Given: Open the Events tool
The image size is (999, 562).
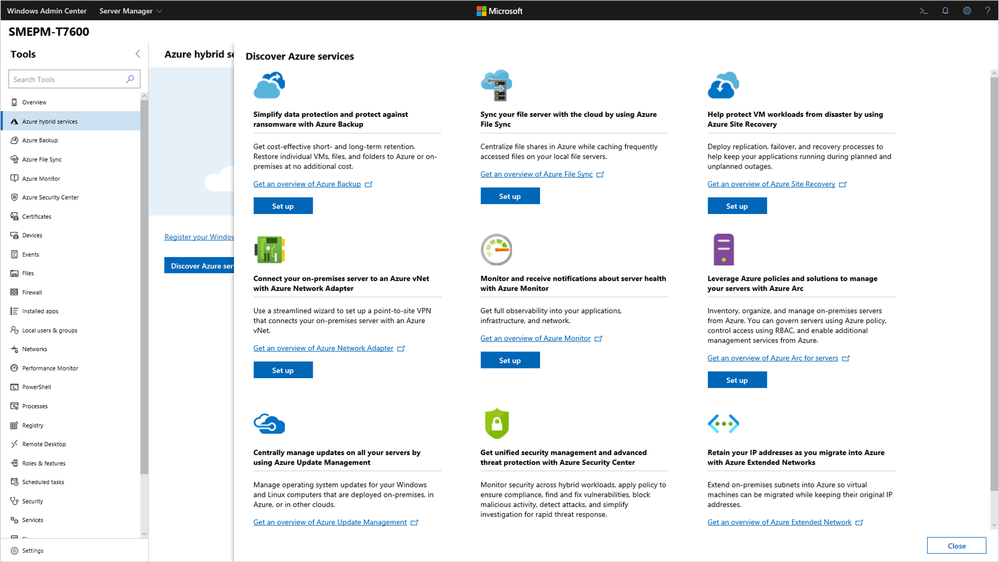Looking at the screenshot, I should tap(71, 254).
